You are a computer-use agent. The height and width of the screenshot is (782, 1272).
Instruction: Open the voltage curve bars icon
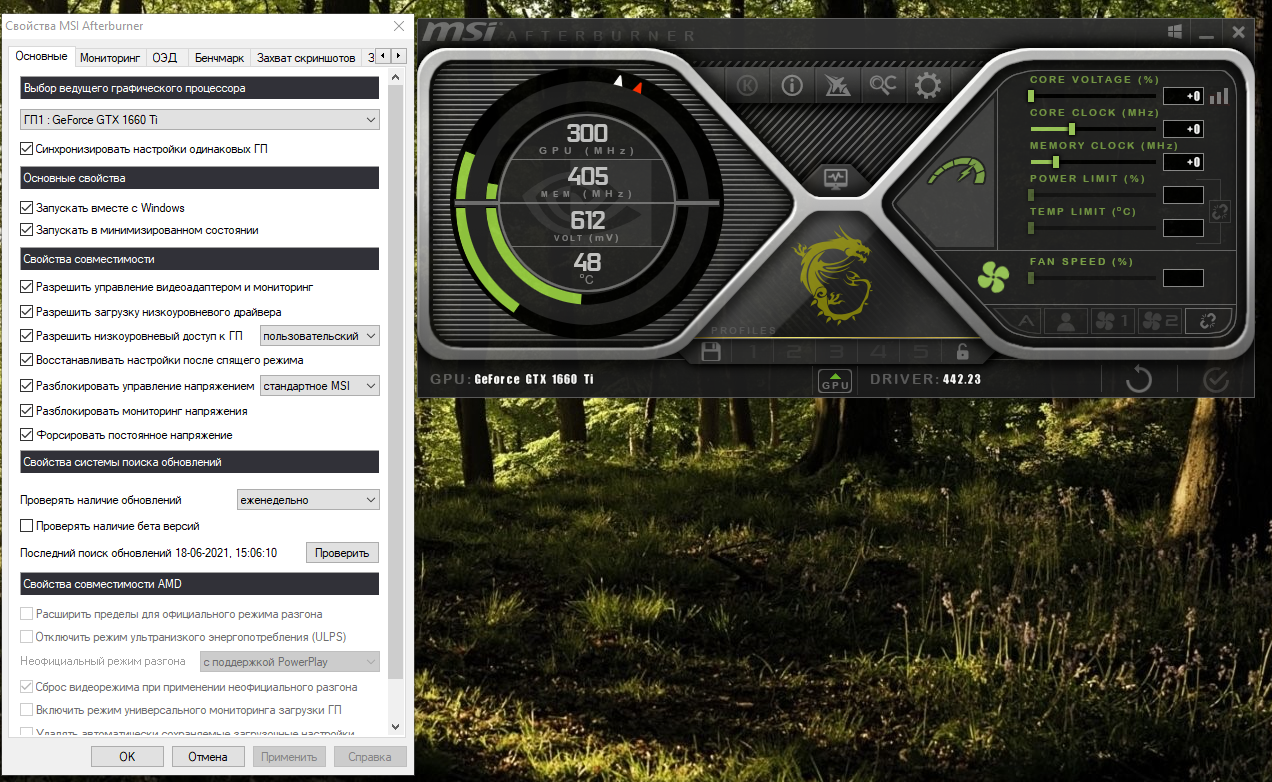coord(1219,96)
